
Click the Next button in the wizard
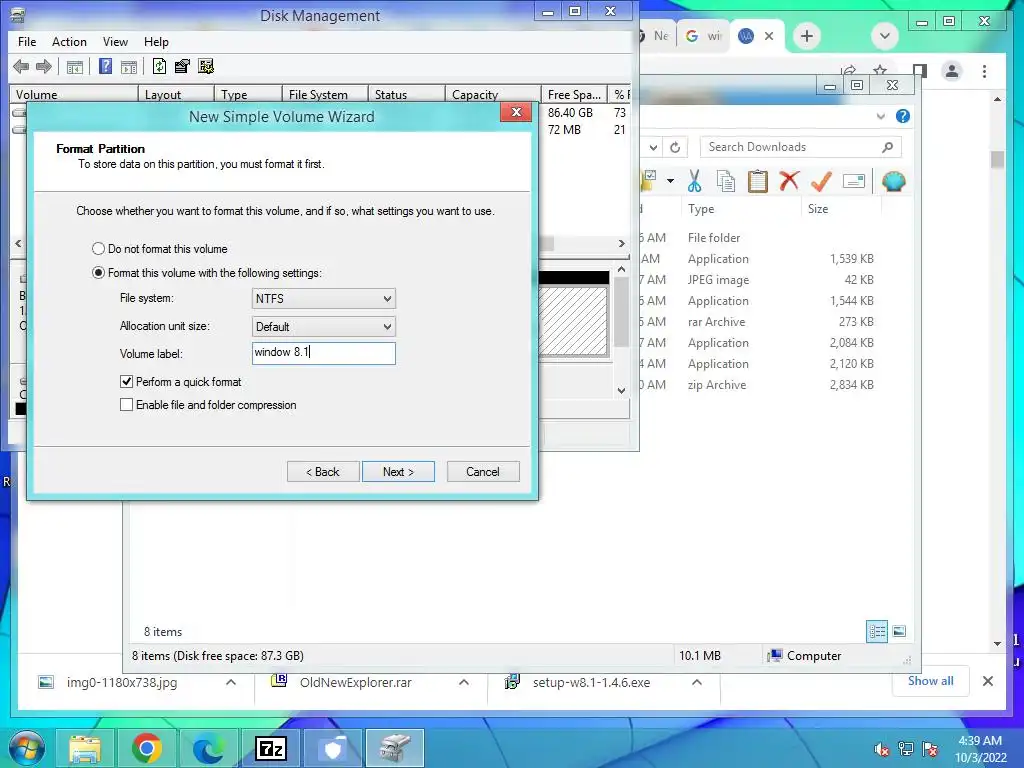coord(398,472)
